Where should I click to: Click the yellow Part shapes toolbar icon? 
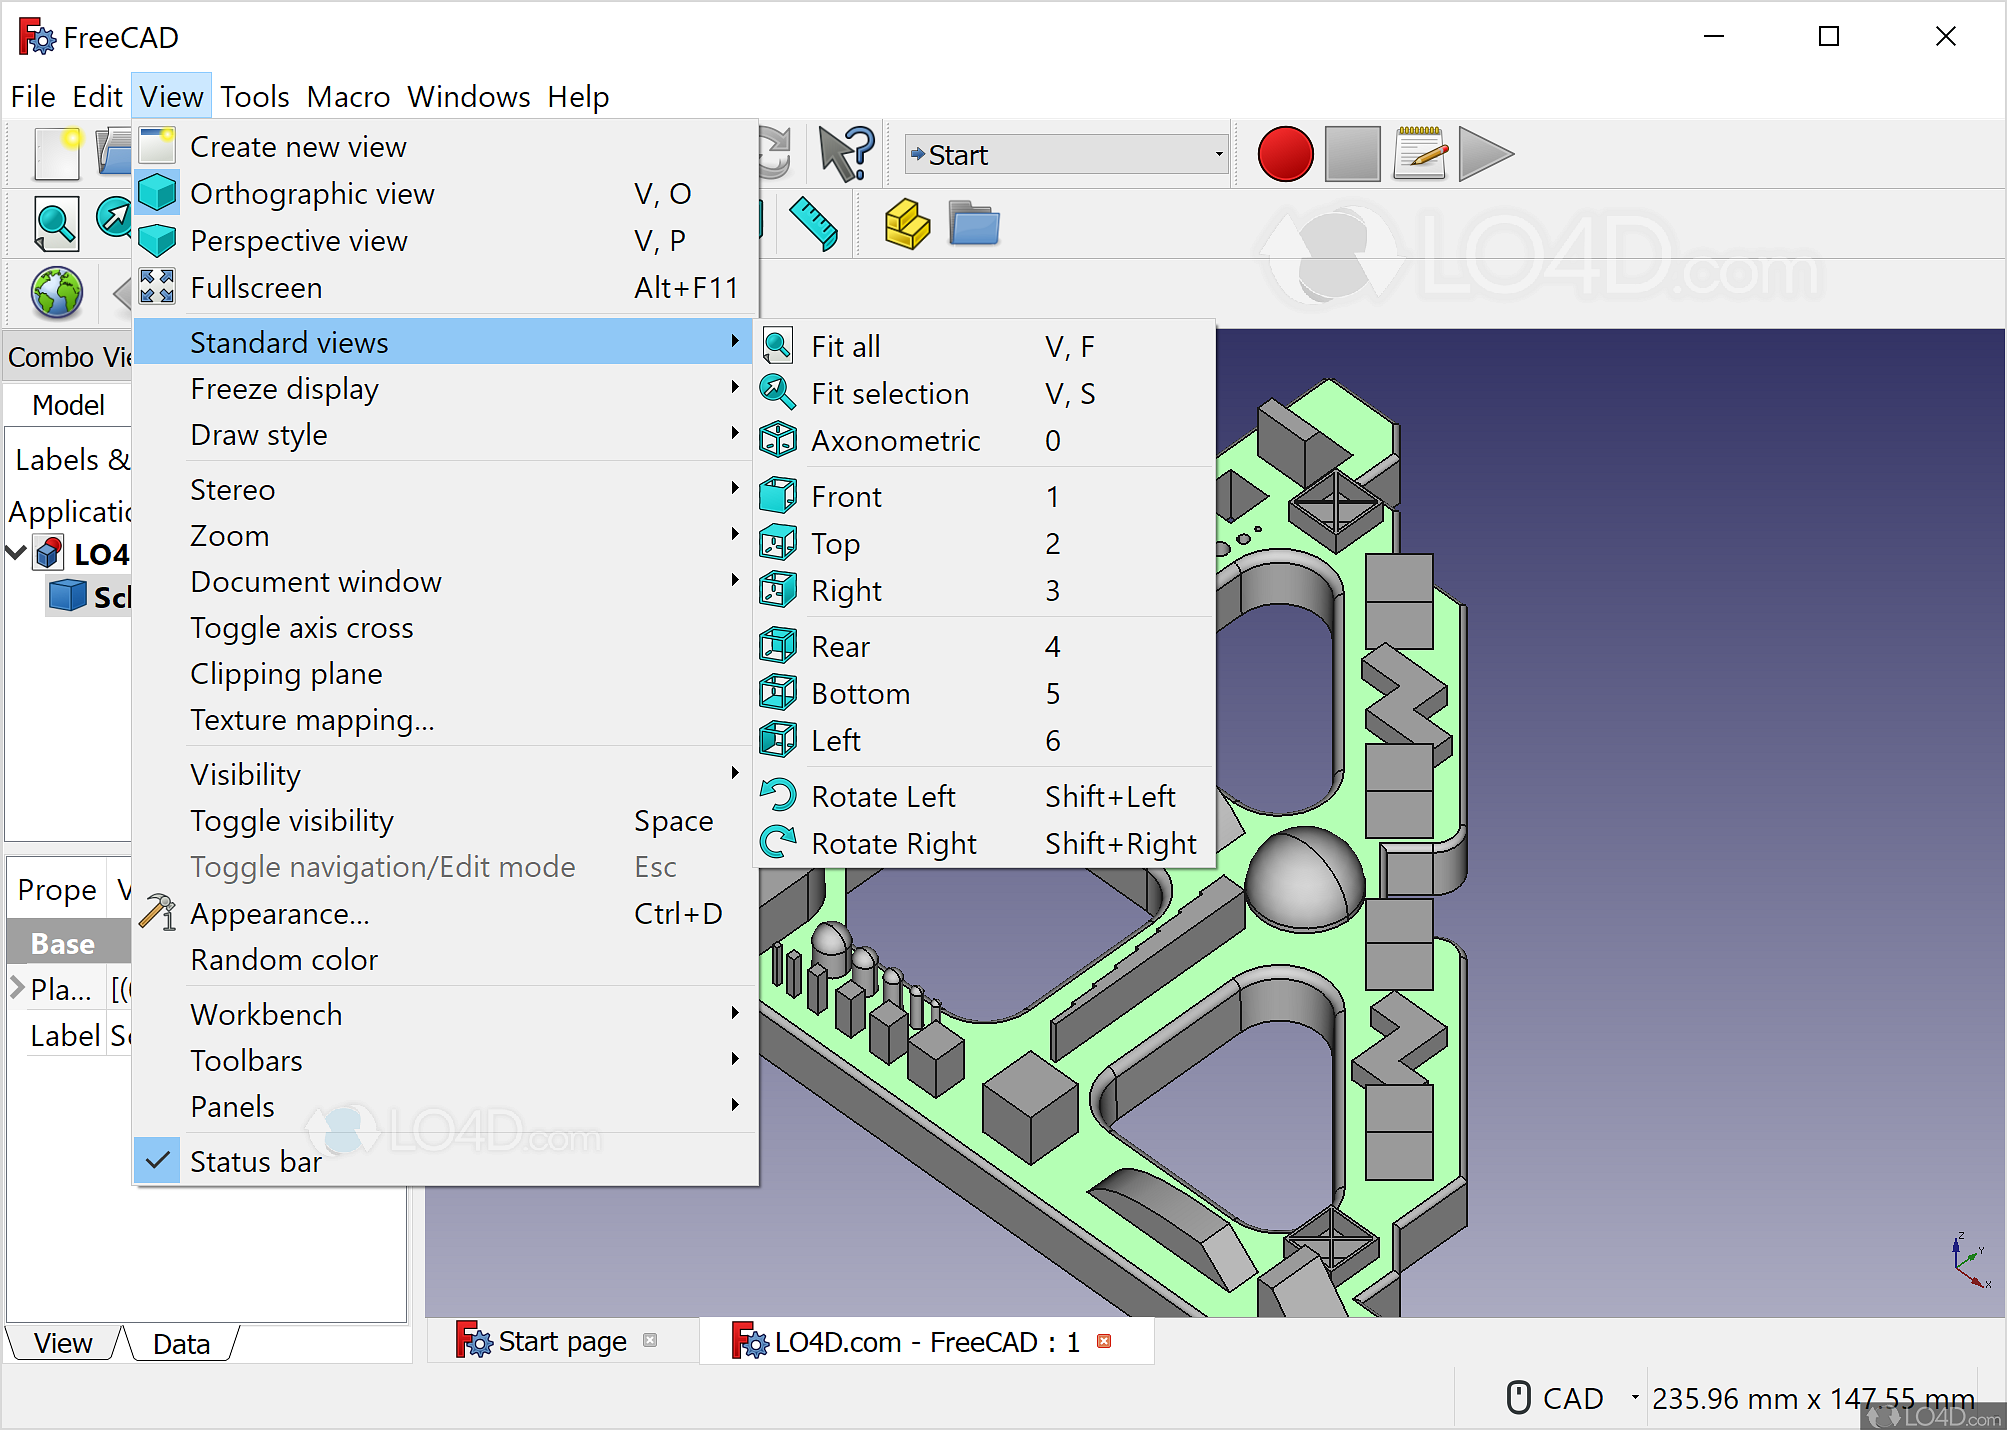pos(905,223)
